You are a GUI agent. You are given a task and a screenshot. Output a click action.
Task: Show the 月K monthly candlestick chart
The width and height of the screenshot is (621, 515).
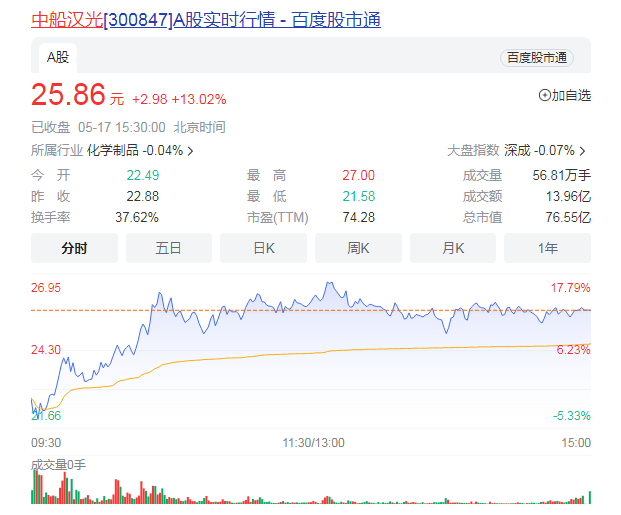click(453, 248)
